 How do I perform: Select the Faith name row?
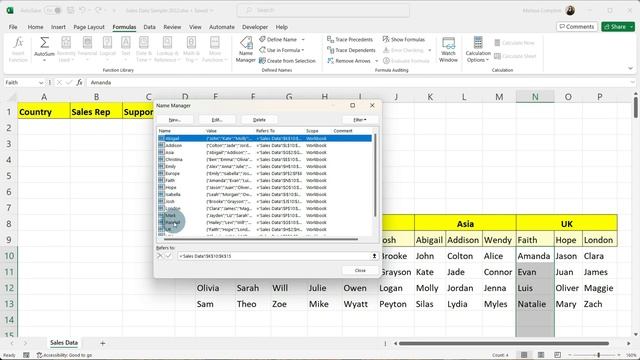[264, 180]
